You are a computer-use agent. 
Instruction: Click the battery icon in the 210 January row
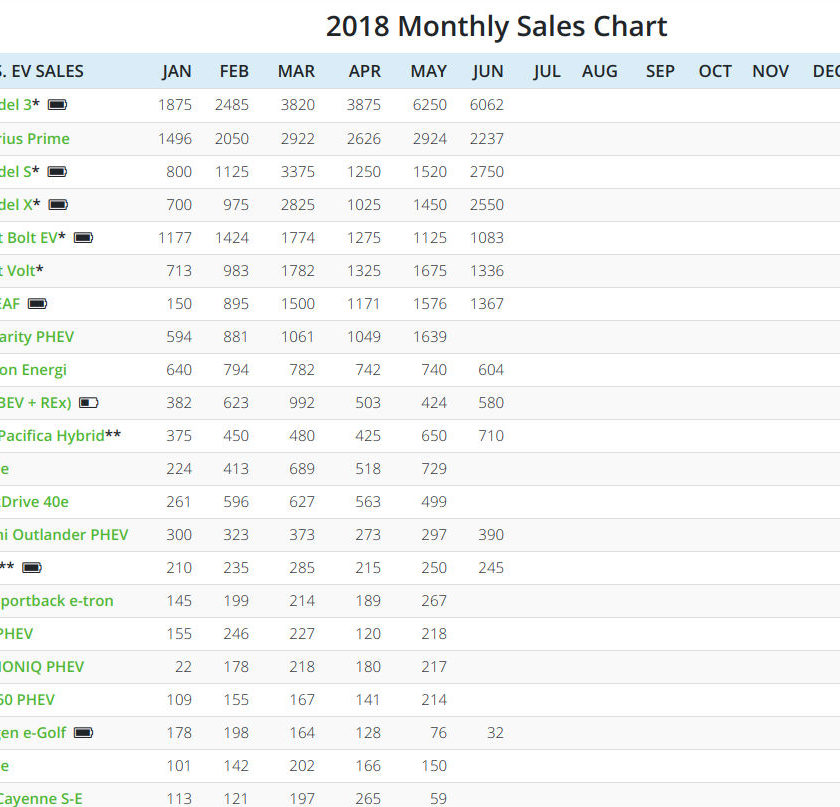coord(32,567)
